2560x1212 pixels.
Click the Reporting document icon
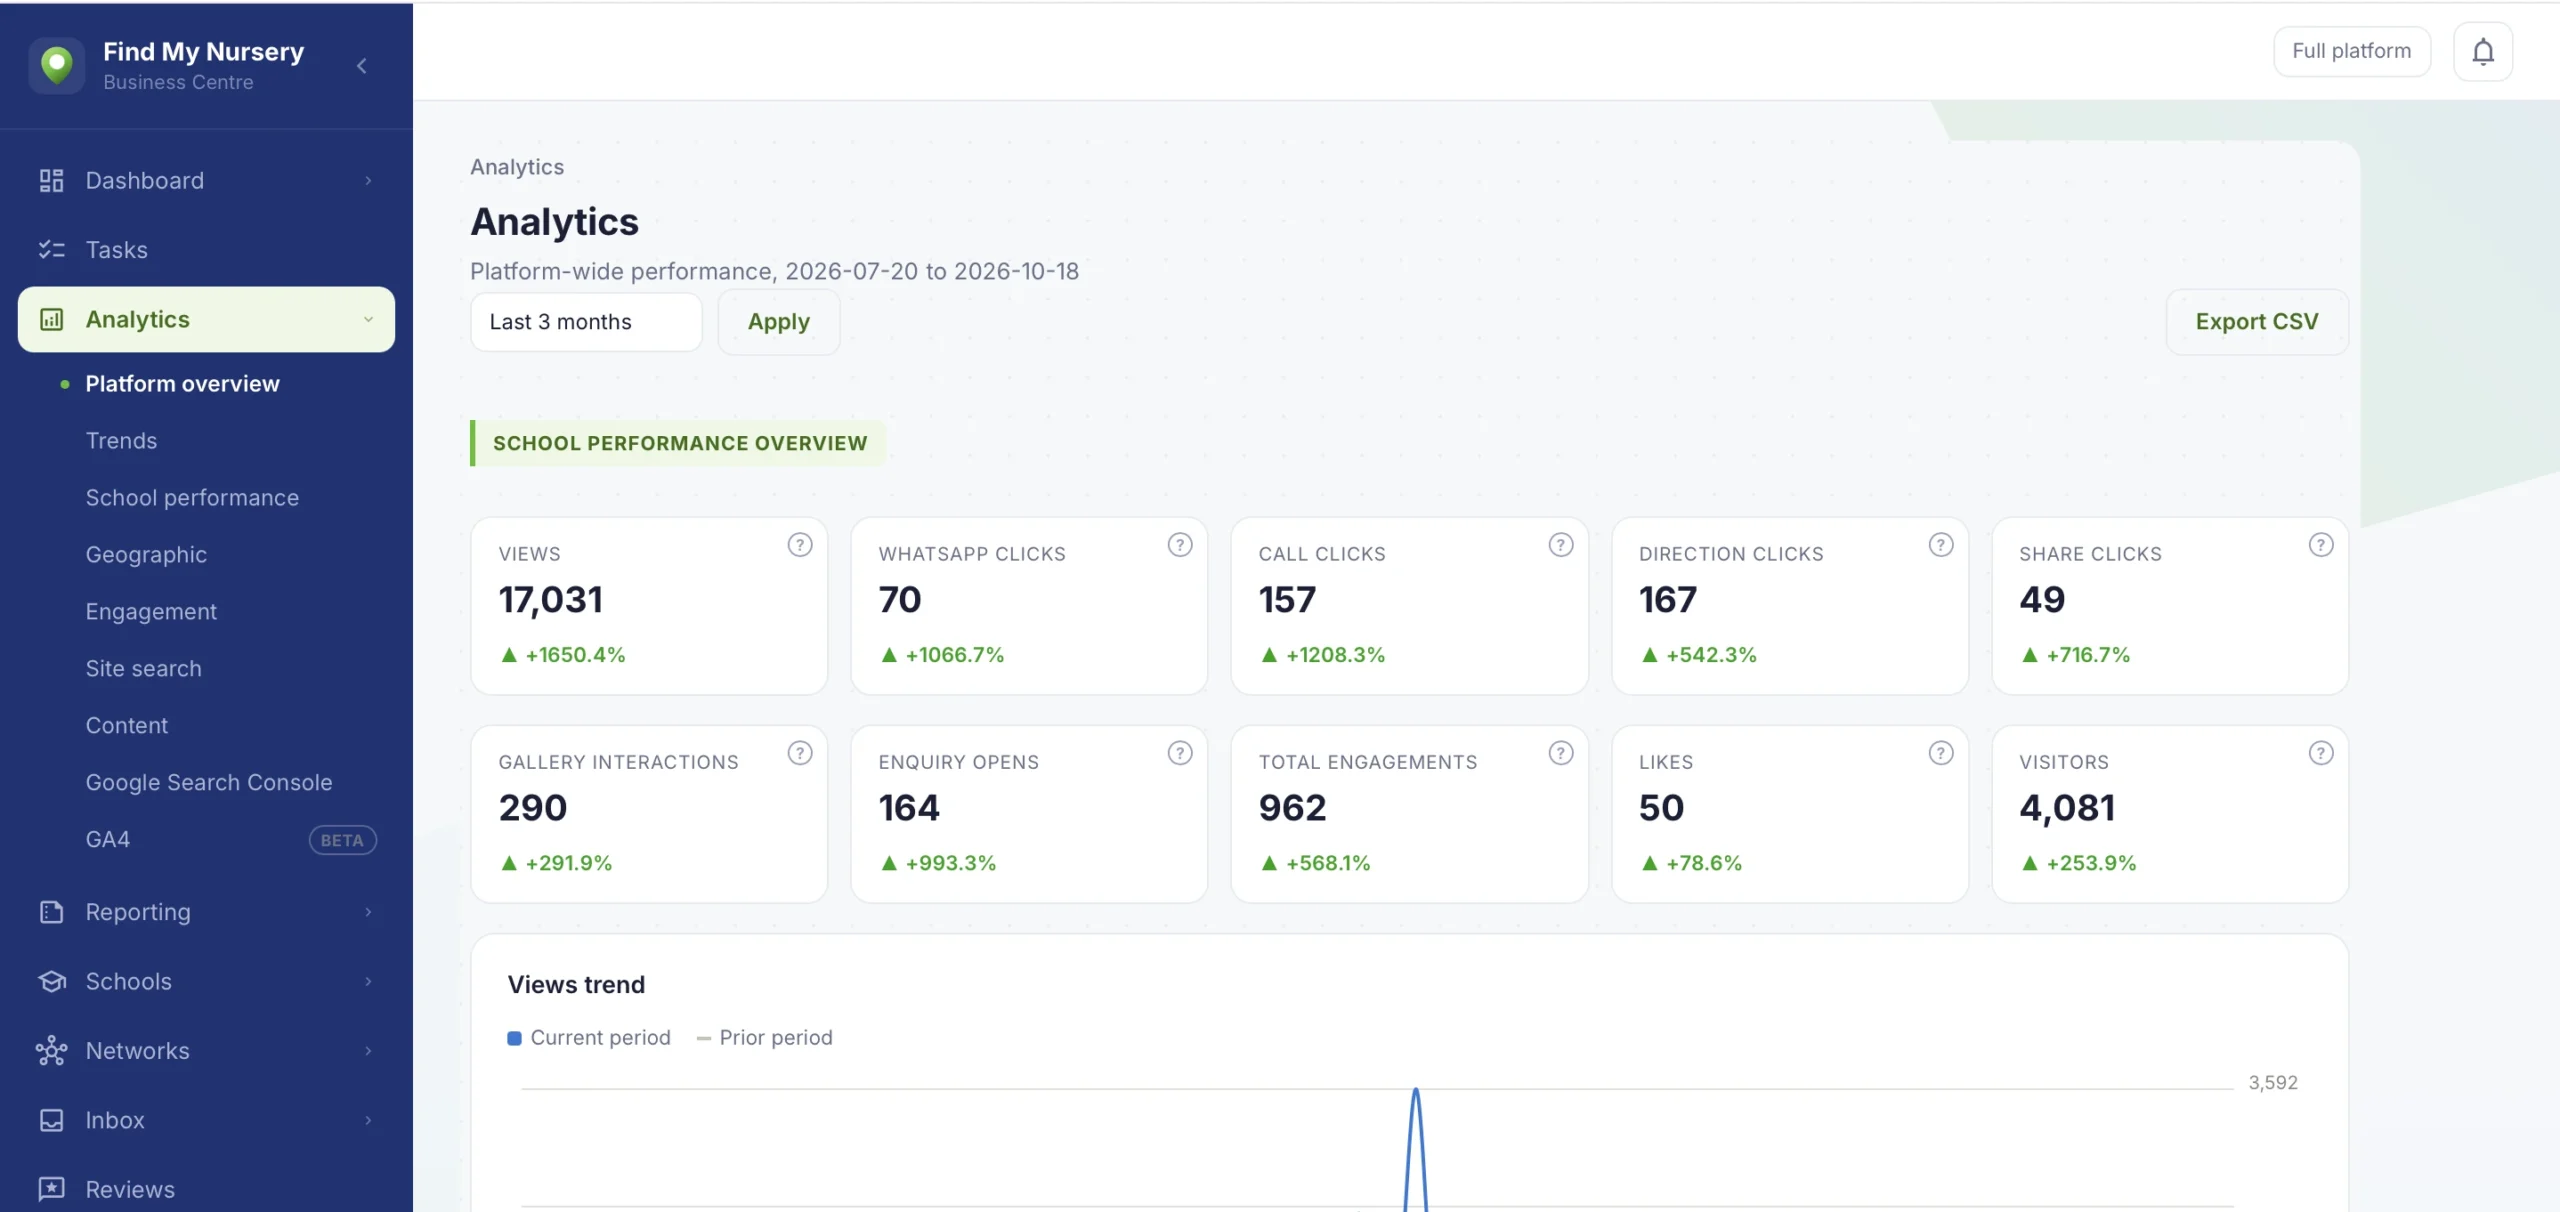pyautogui.click(x=51, y=912)
